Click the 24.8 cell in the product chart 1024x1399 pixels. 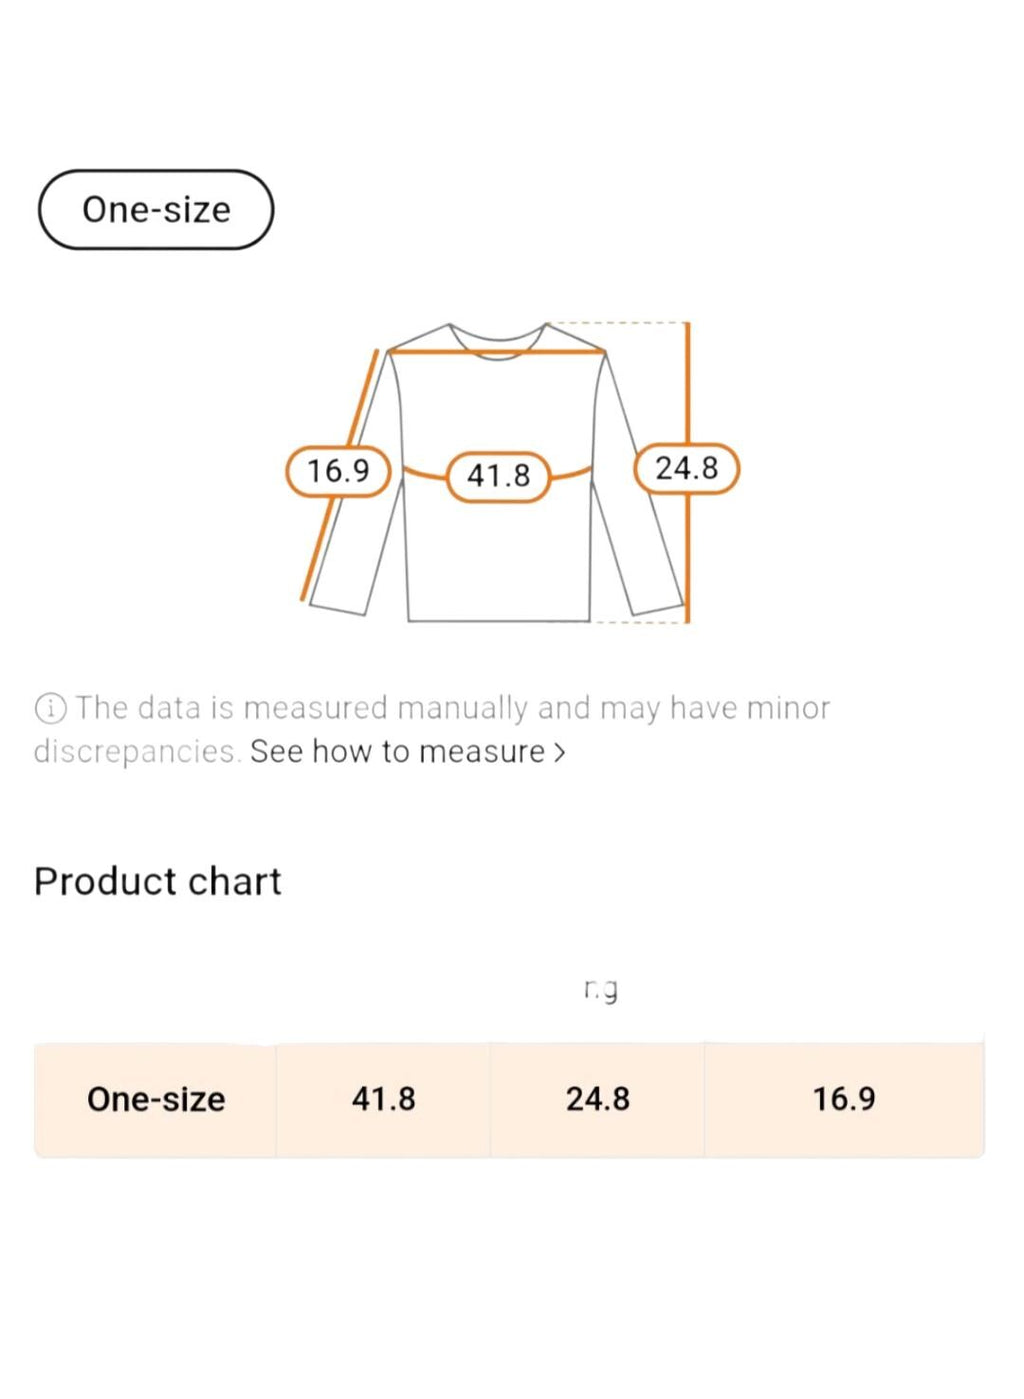click(x=598, y=1099)
